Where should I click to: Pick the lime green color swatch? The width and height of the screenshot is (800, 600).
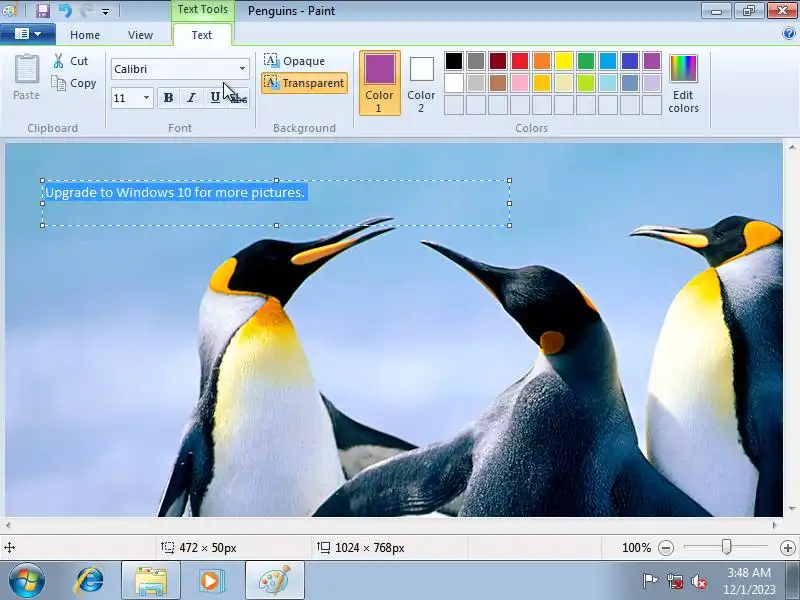point(586,83)
